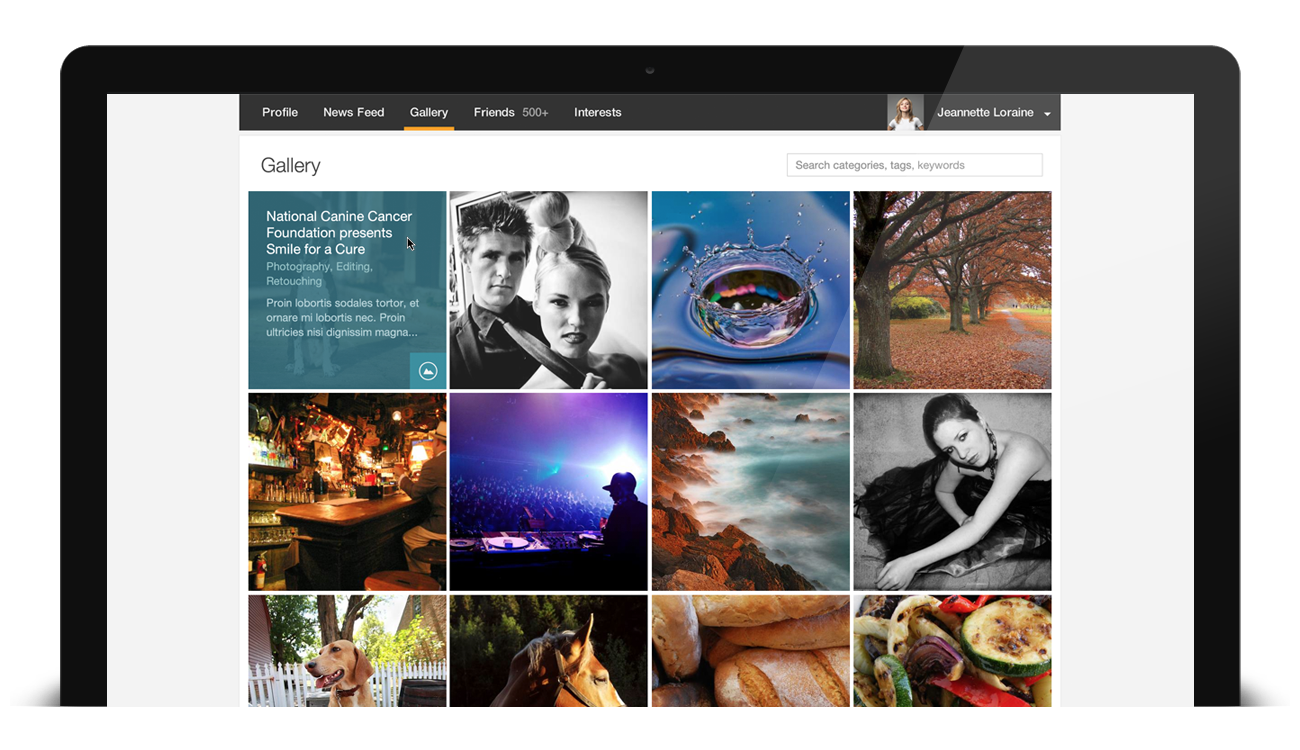Open the golden dog by fence photo
This screenshot has width=1300, height=750.
pos(347,651)
